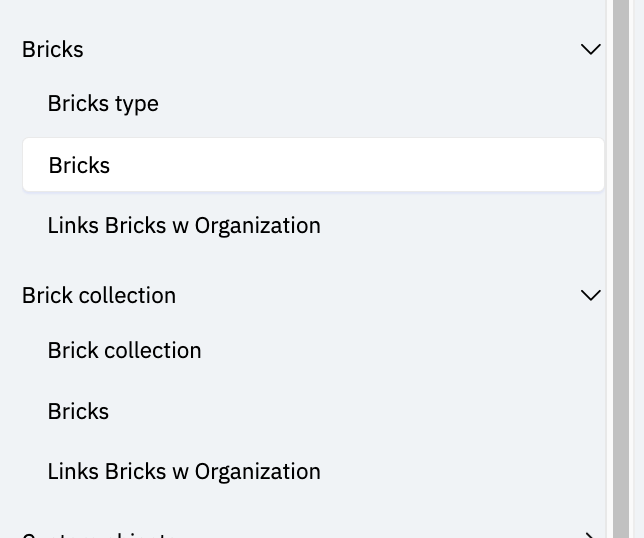Screen dimensions: 644x538
Task: Click the partially hidden section title at the bottom
Action: (x=99, y=535)
